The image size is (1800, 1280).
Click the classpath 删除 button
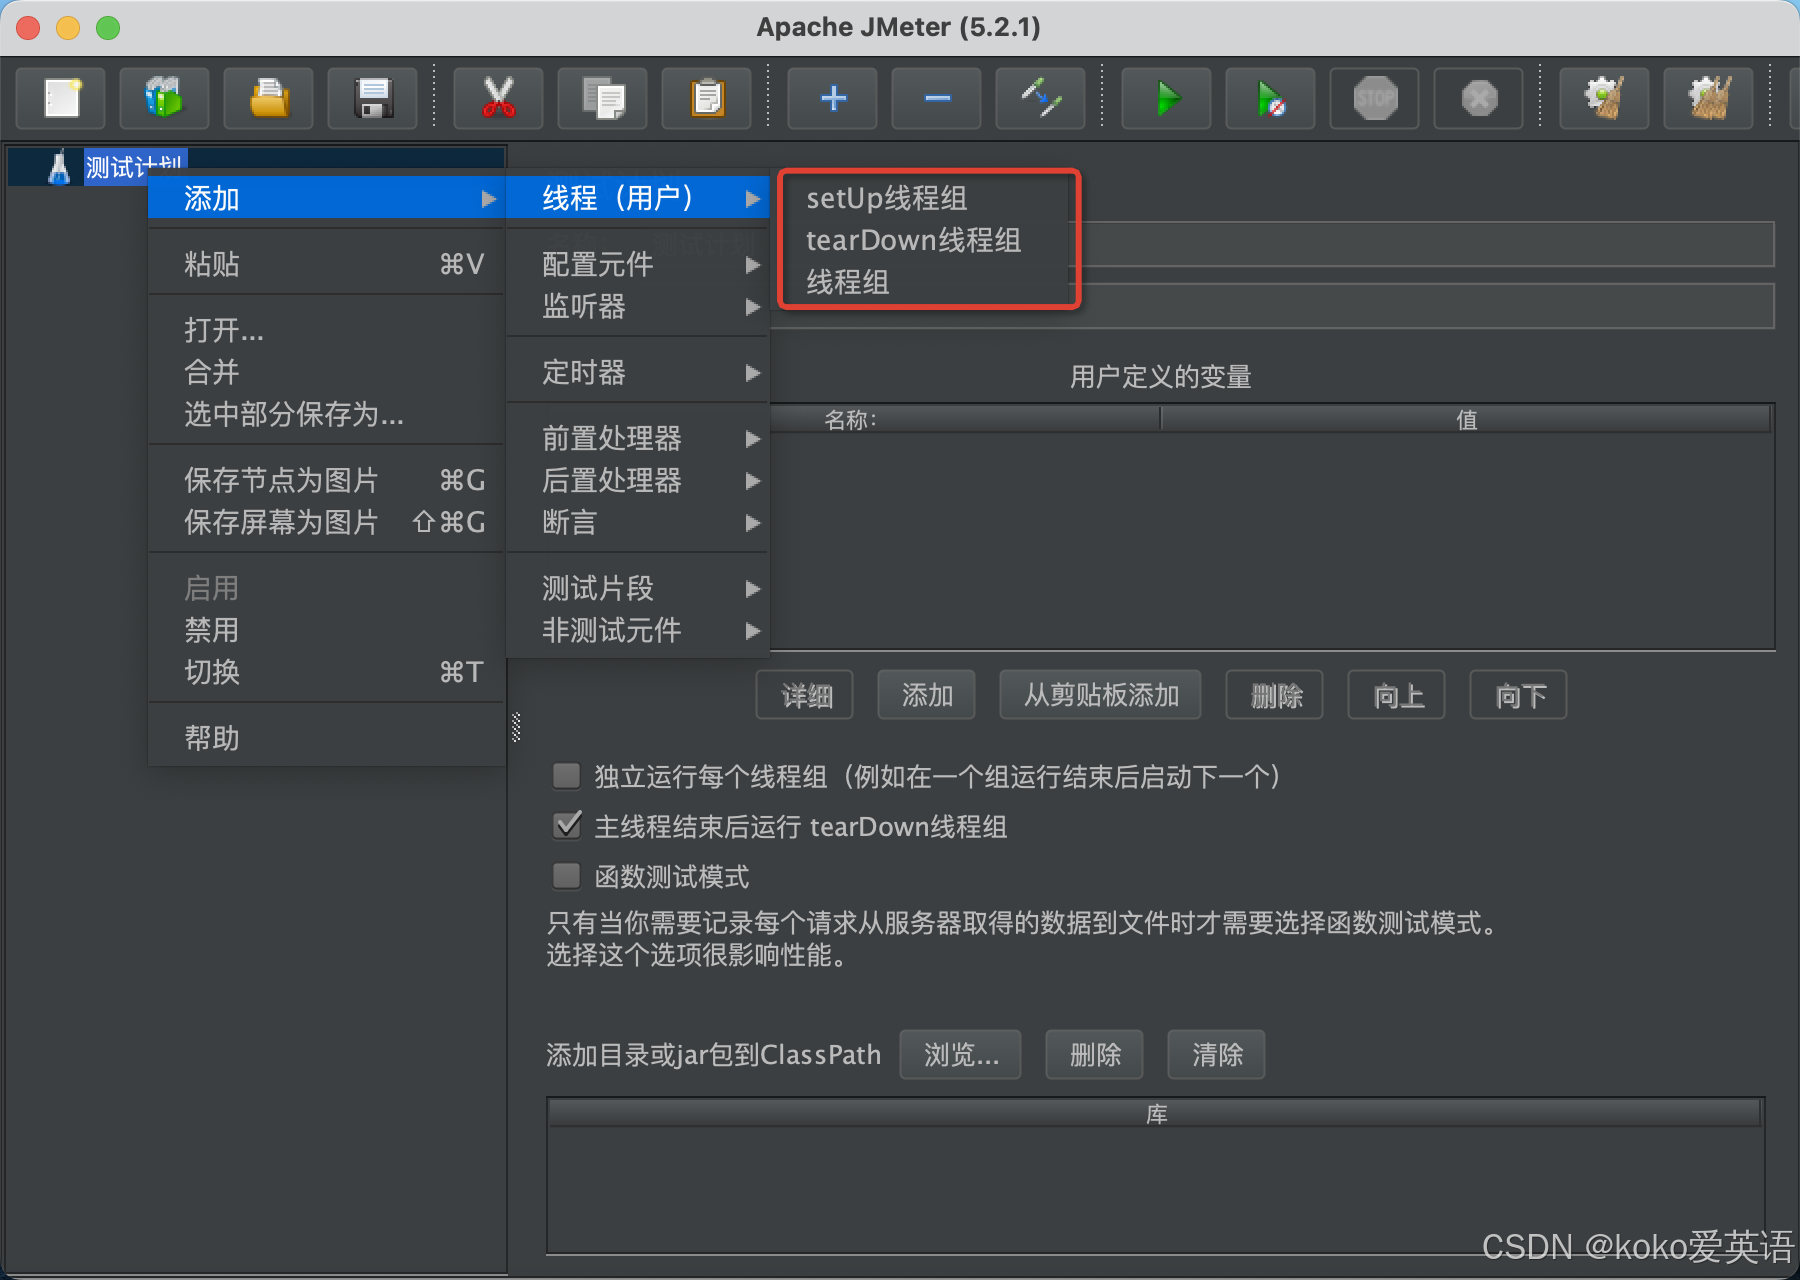[x=1095, y=1055]
